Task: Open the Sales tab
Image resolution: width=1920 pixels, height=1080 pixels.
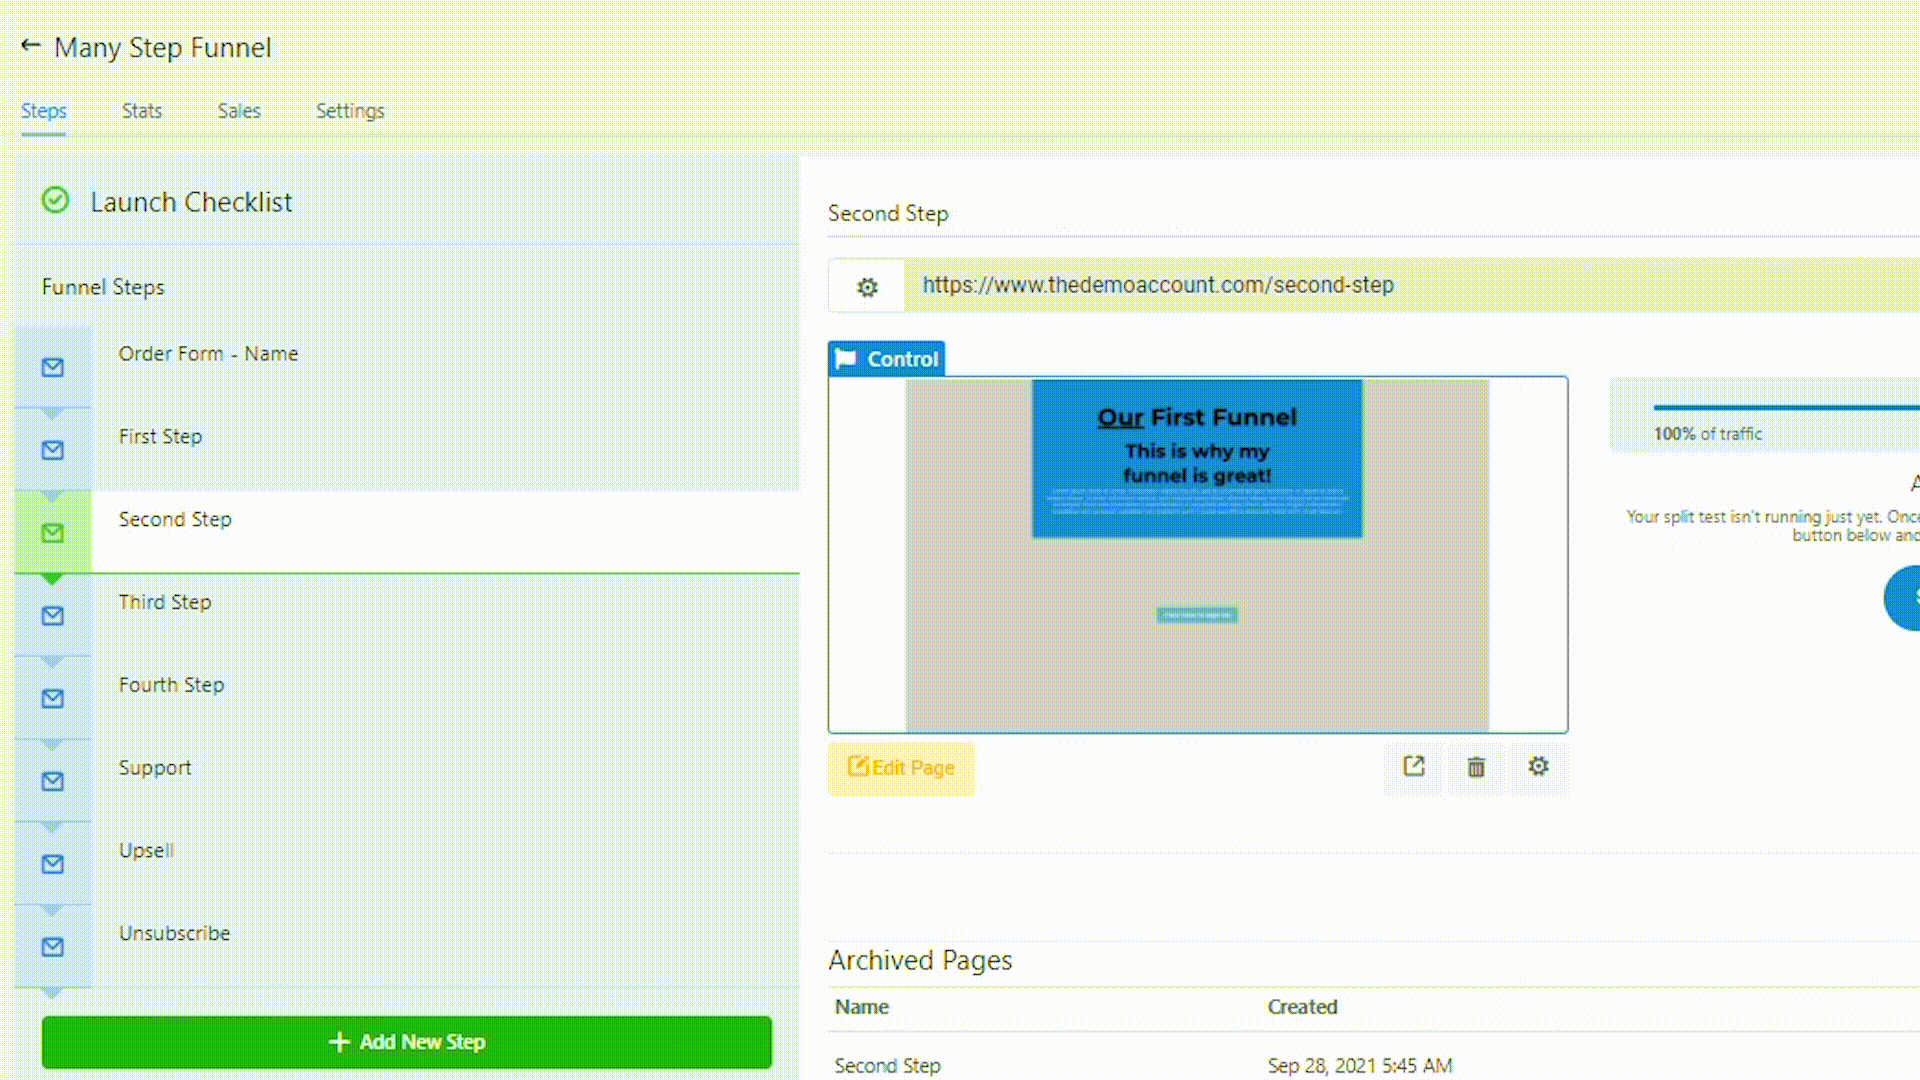Action: pos(239,111)
